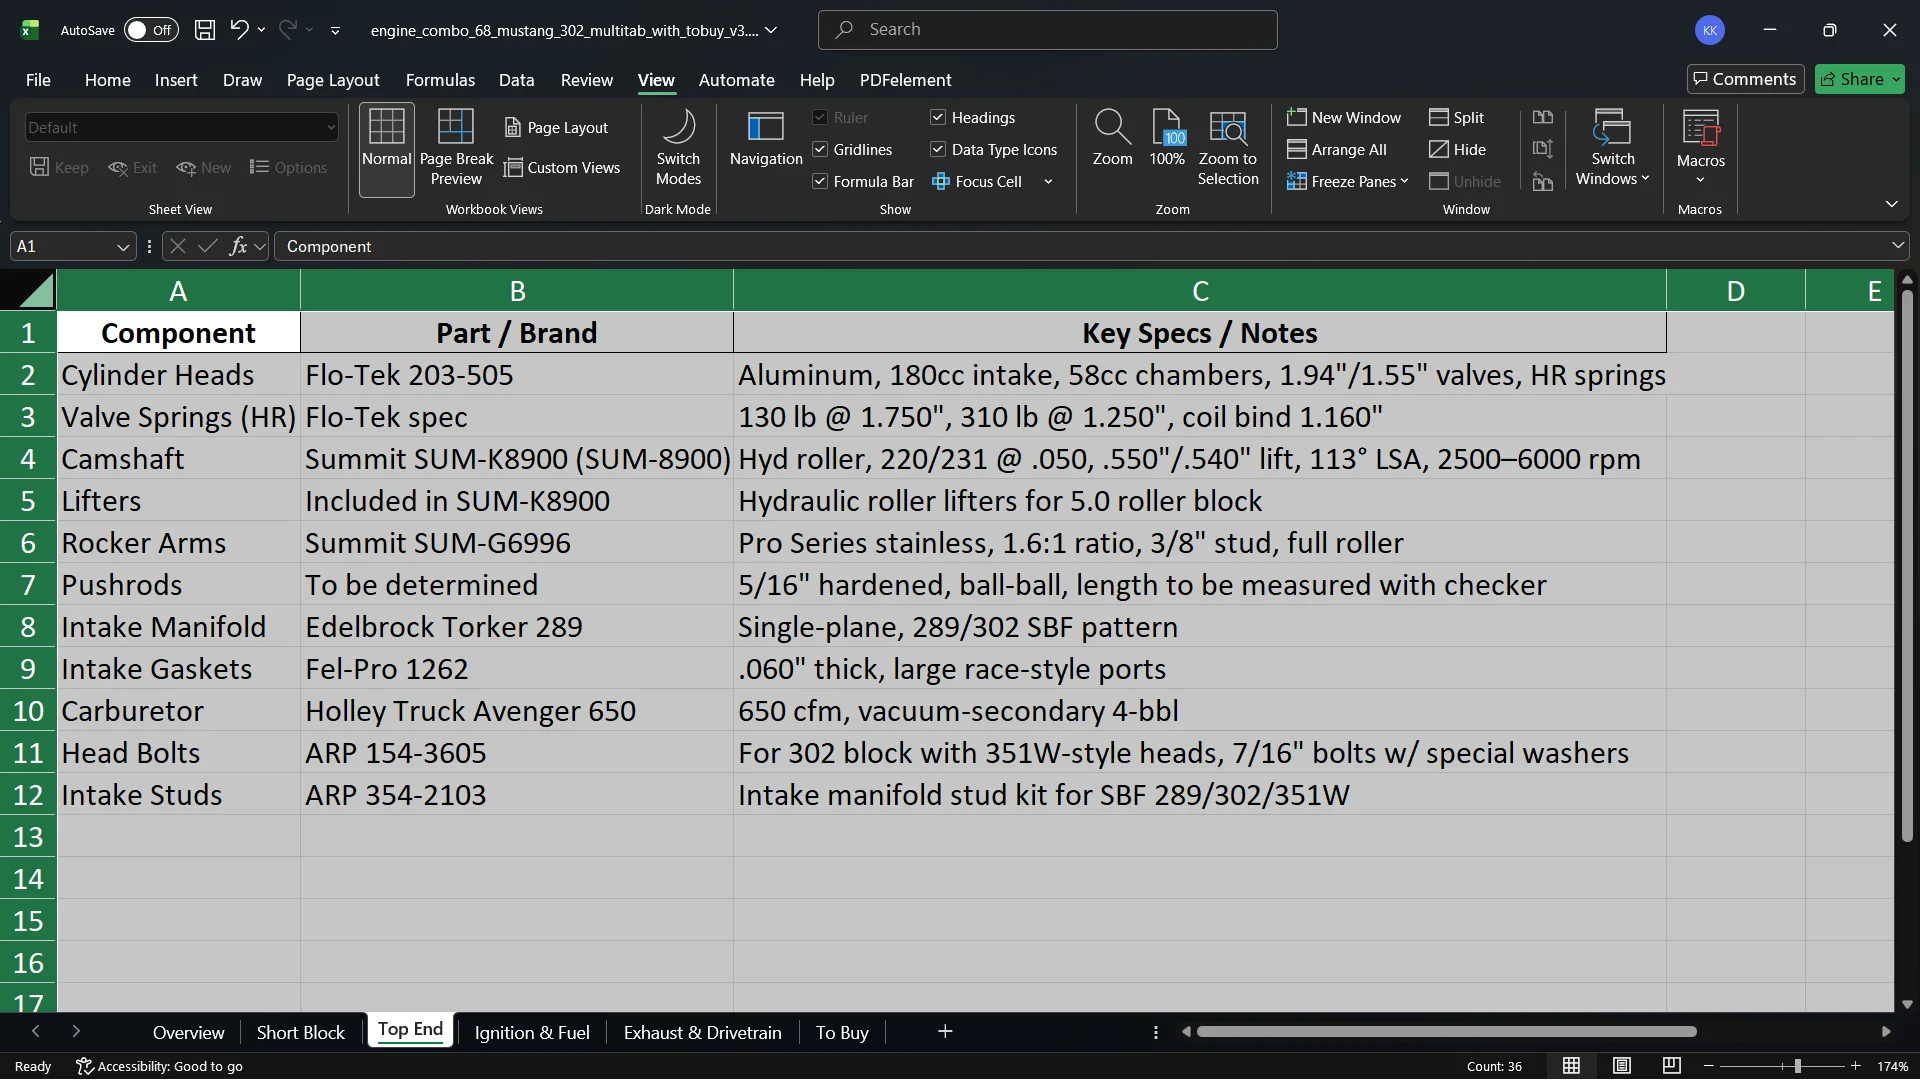Open the Formulas ribbon tab
The image size is (1920, 1080).
[x=440, y=80]
